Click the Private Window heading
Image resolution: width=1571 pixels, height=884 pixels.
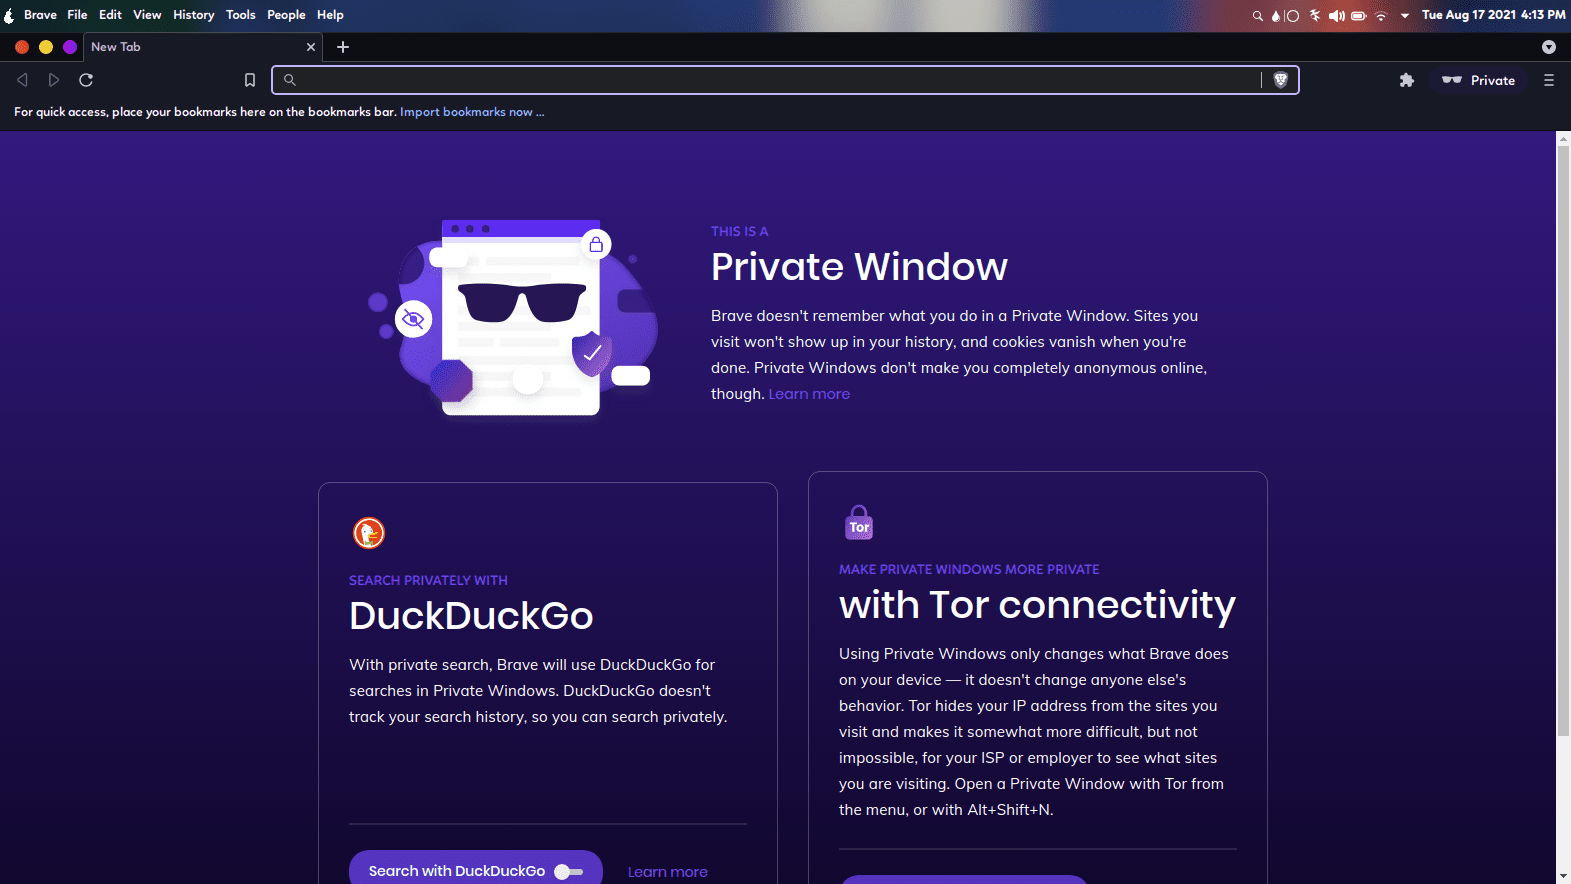859,267
